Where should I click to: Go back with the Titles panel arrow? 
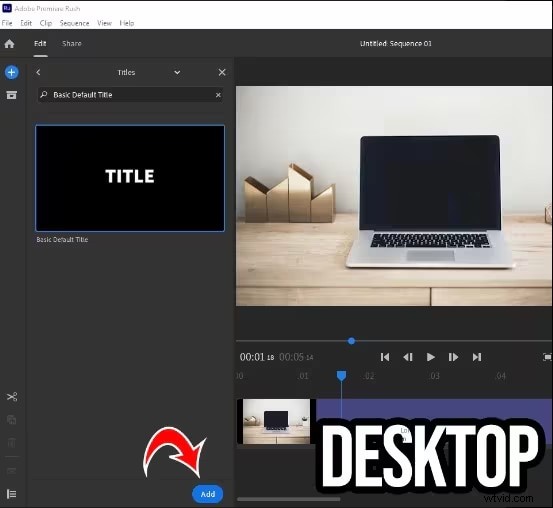point(38,72)
